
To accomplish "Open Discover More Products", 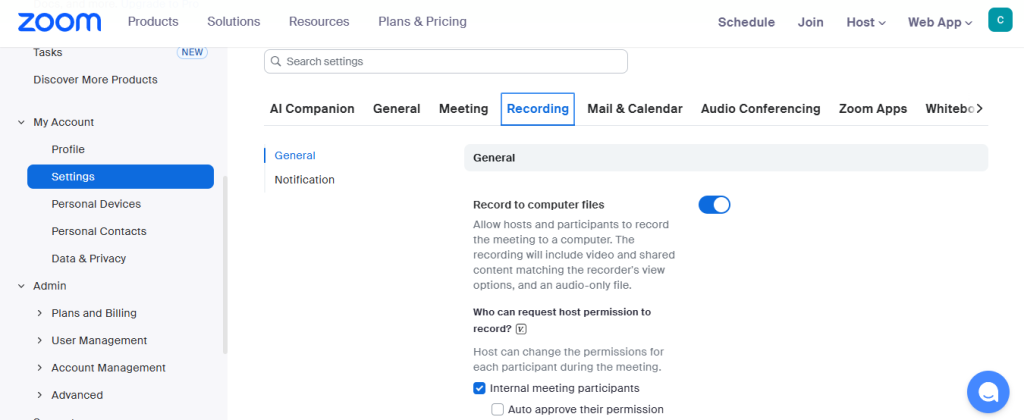I will [x=95, y=80].
